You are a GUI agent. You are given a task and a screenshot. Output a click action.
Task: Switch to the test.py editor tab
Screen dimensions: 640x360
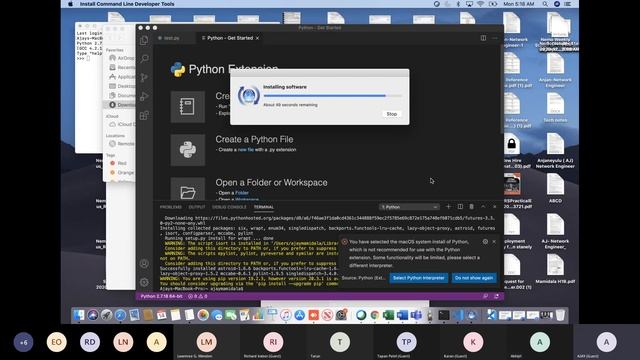coord(171,38)
